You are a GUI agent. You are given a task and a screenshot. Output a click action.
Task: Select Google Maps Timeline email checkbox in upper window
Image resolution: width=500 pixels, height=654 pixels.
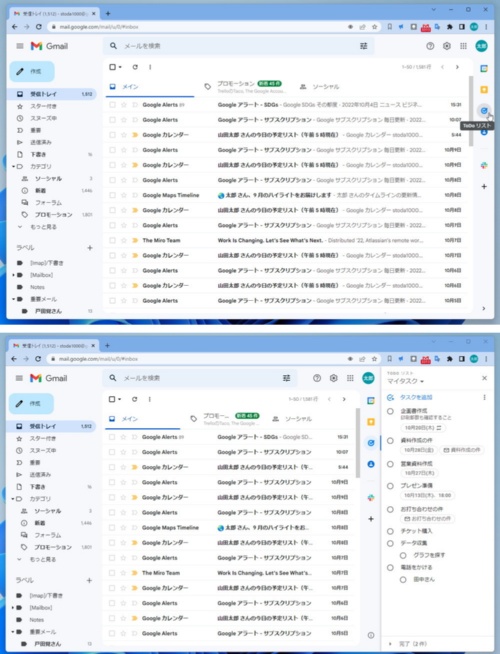[x=112, y=195]
